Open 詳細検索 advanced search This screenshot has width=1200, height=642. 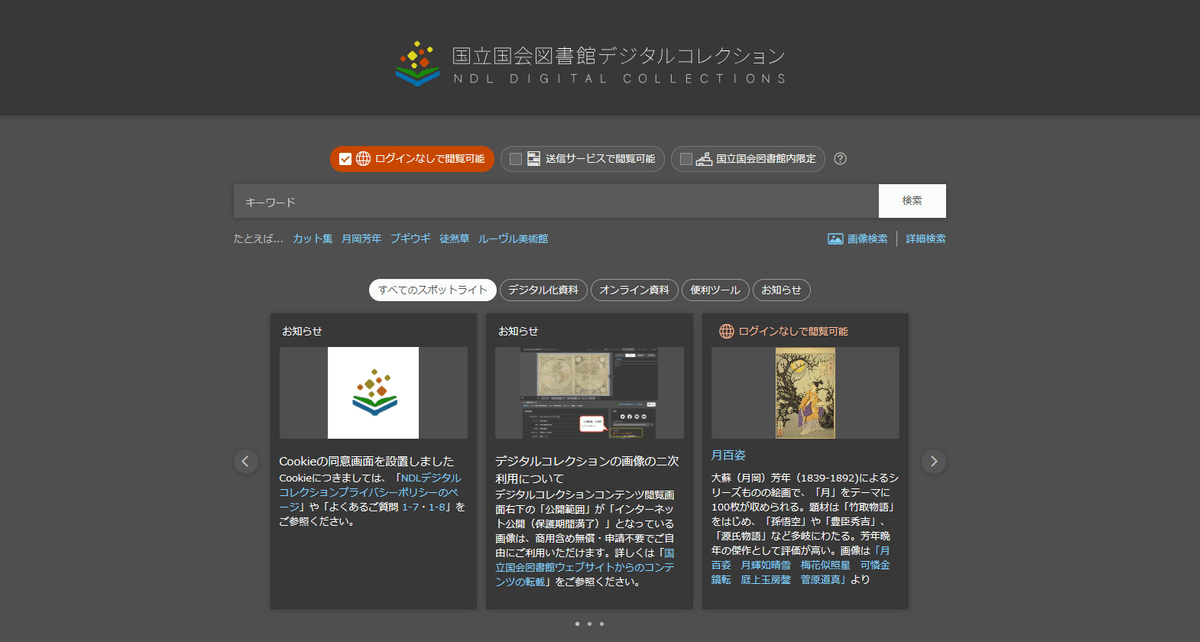coord(925,238)
